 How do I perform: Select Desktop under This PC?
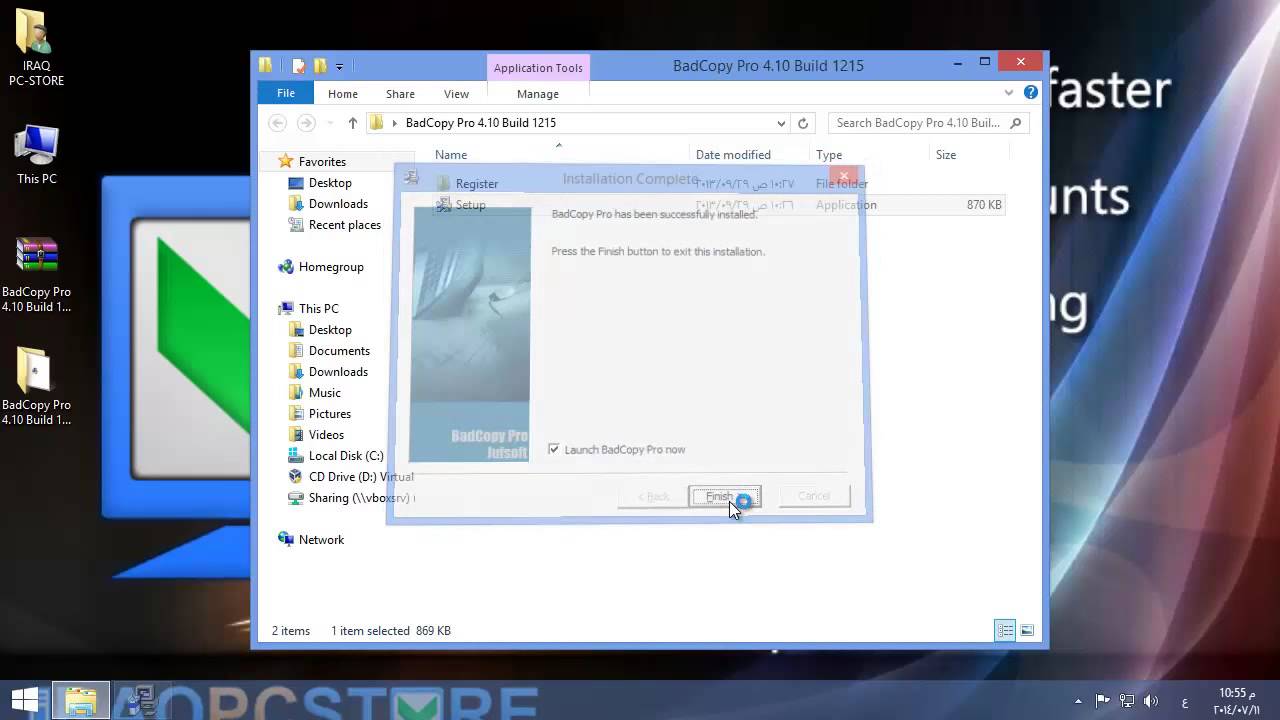pyautogui.click(x=330, y=330)
